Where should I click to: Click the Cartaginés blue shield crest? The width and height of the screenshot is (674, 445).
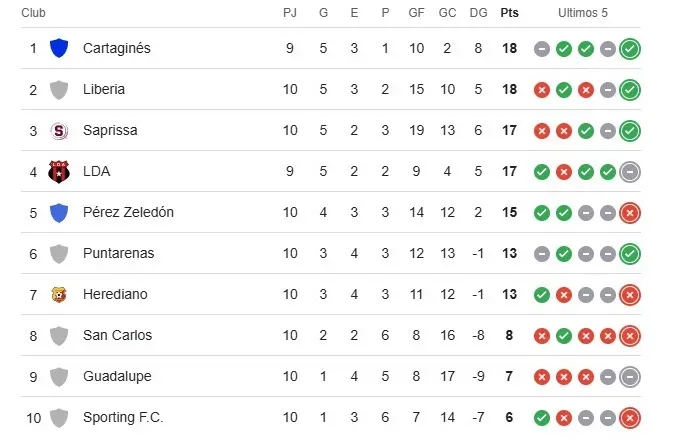click(x=59, y=48)
